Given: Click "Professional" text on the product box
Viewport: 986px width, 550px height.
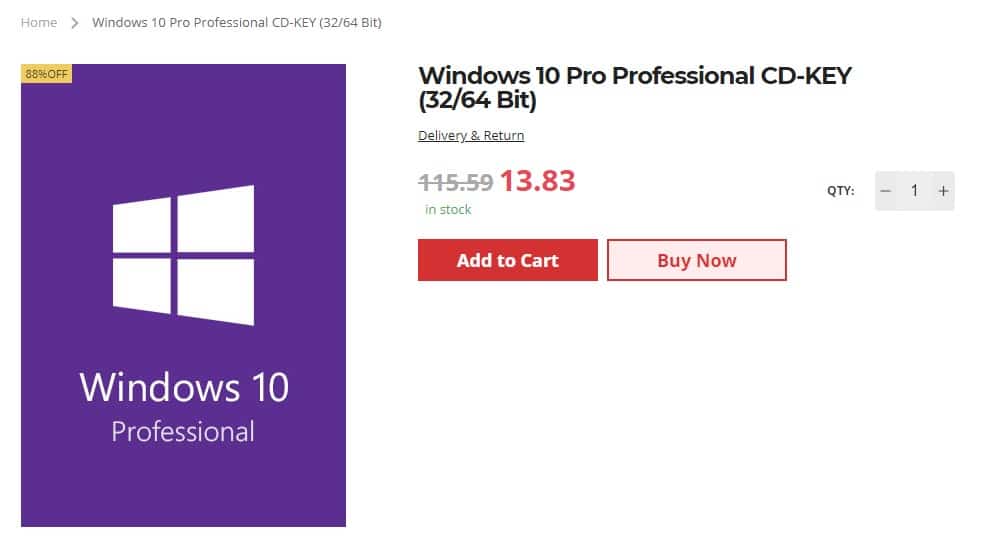Looking at the screenshot, I should coord(183,432).
